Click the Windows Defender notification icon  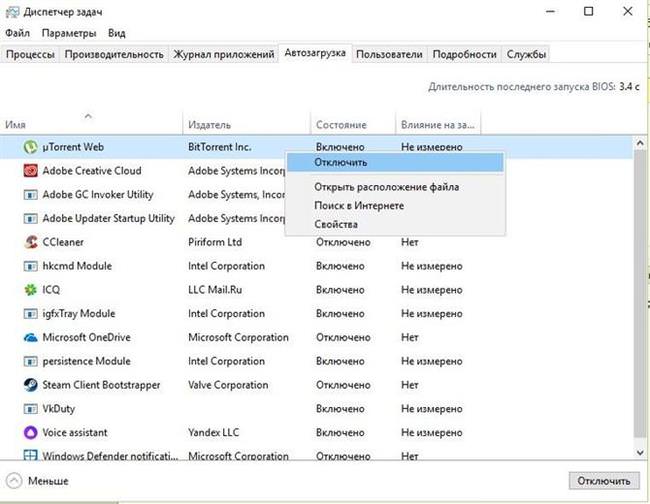tap(31, 456)
